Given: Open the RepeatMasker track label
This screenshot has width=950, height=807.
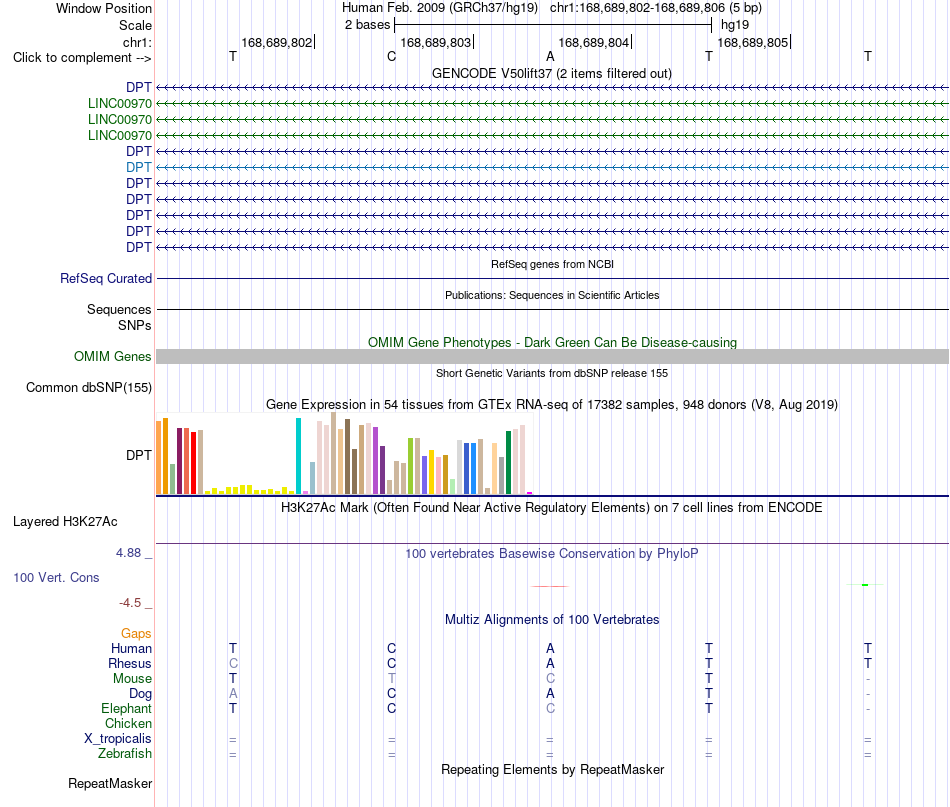Looking at the screenshot, I should click(x=110, y=783).
